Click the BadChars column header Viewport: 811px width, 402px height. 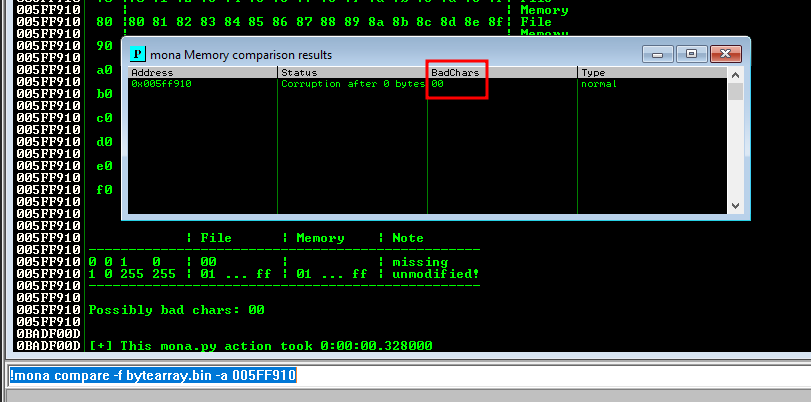click(503, 72)
